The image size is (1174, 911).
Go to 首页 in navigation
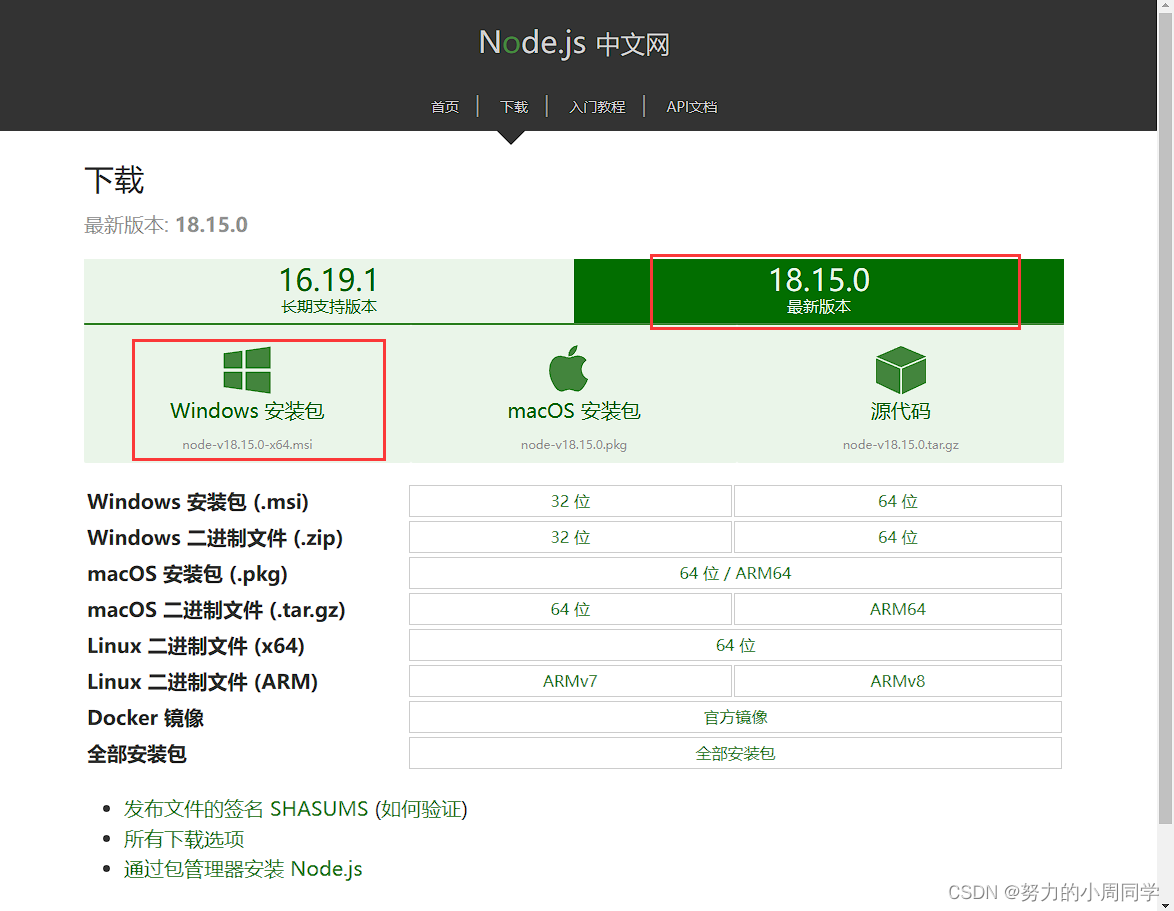[445, 107]
